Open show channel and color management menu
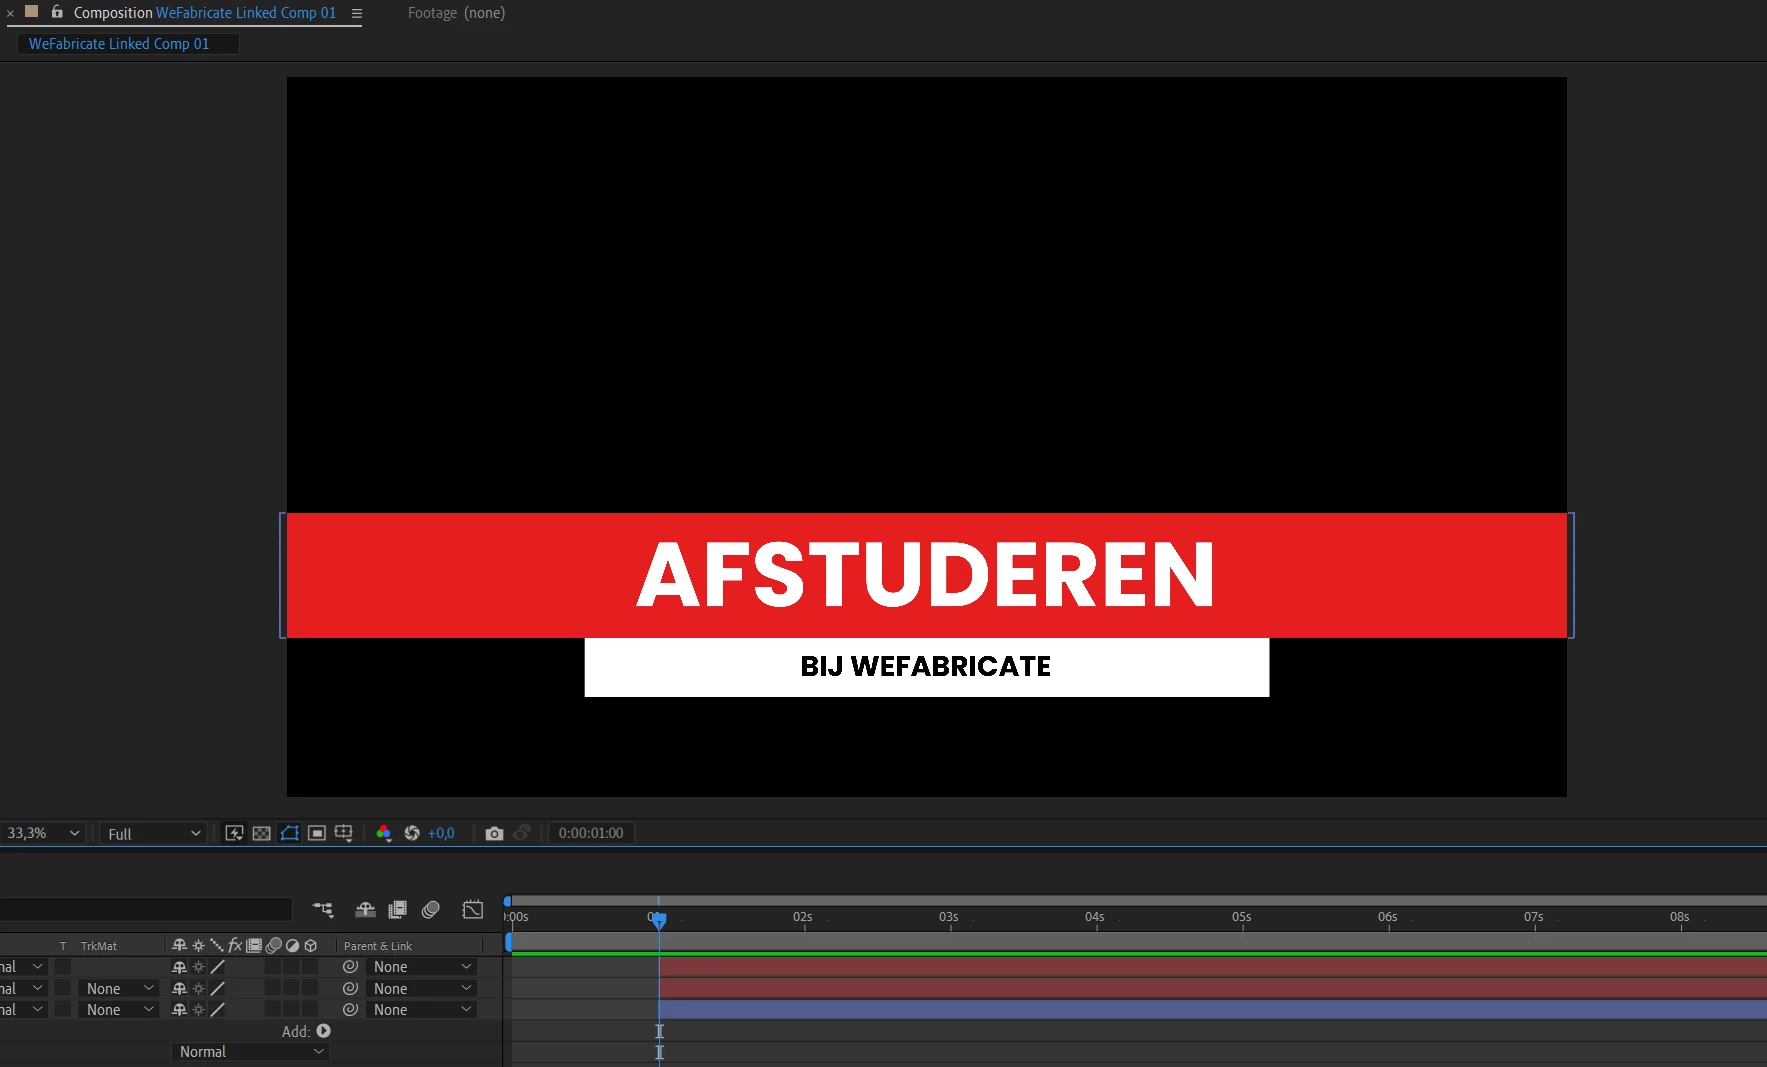 (384, 833)
